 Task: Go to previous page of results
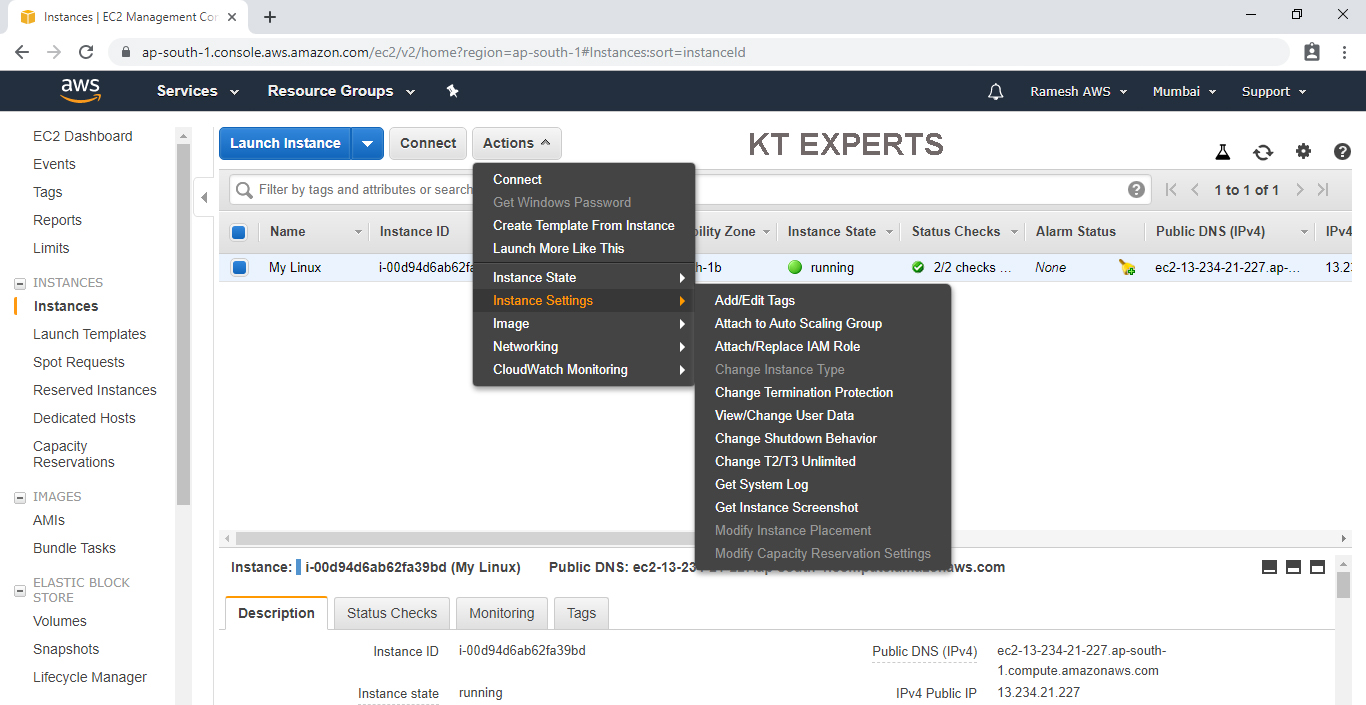click(x=1195, y=190)
